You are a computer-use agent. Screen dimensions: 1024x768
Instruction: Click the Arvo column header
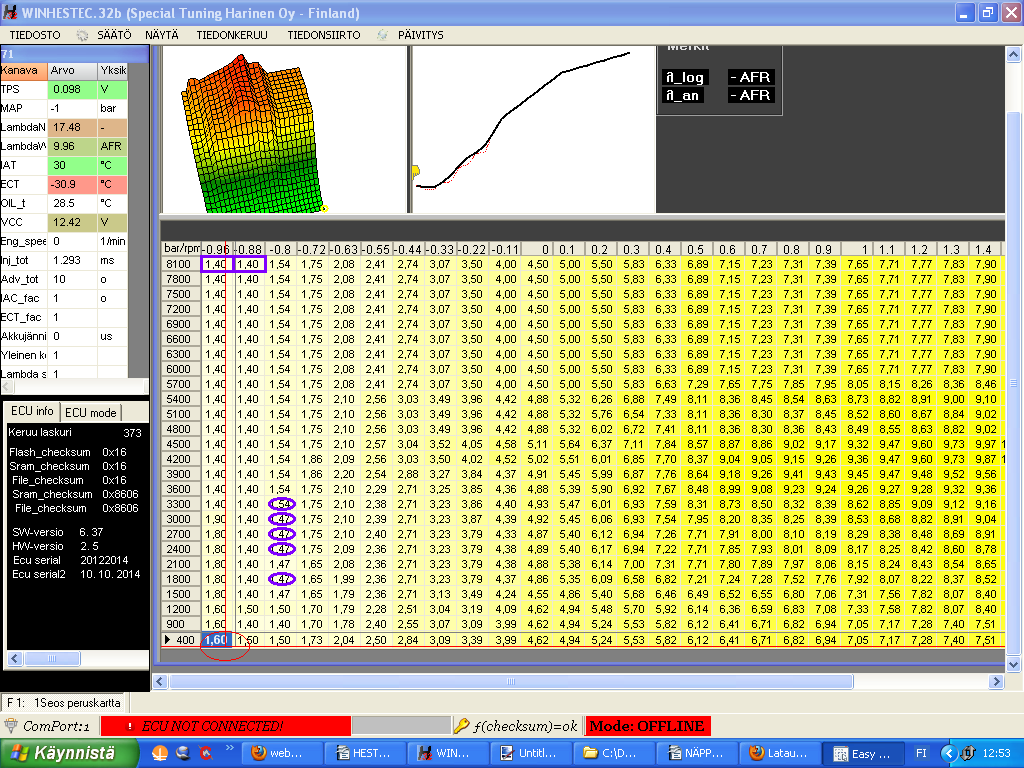pos(72,71)
